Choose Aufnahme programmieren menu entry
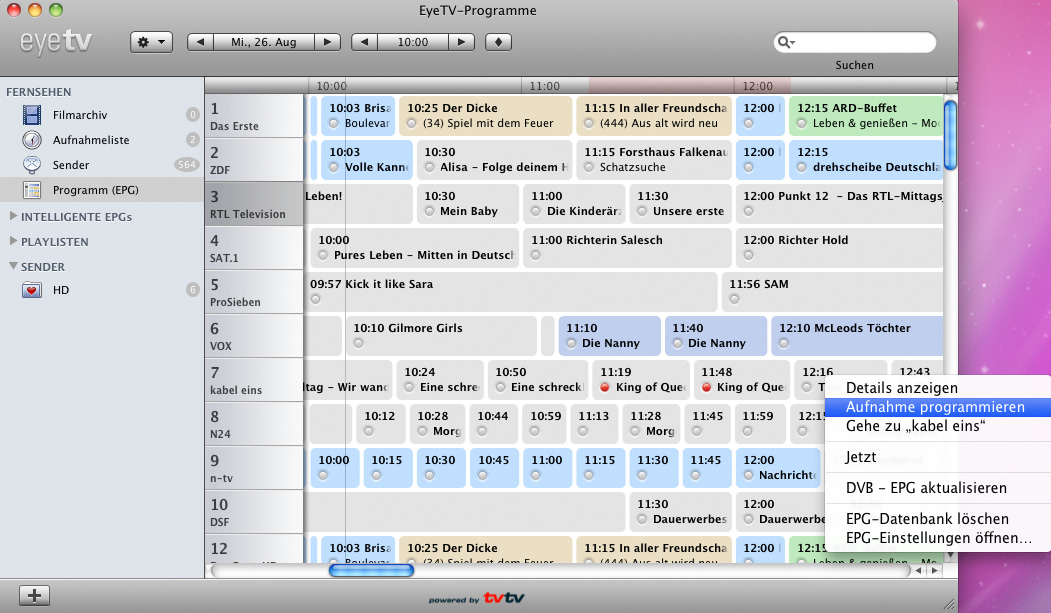The image size is (1051, 613). (x=938, y=407)
